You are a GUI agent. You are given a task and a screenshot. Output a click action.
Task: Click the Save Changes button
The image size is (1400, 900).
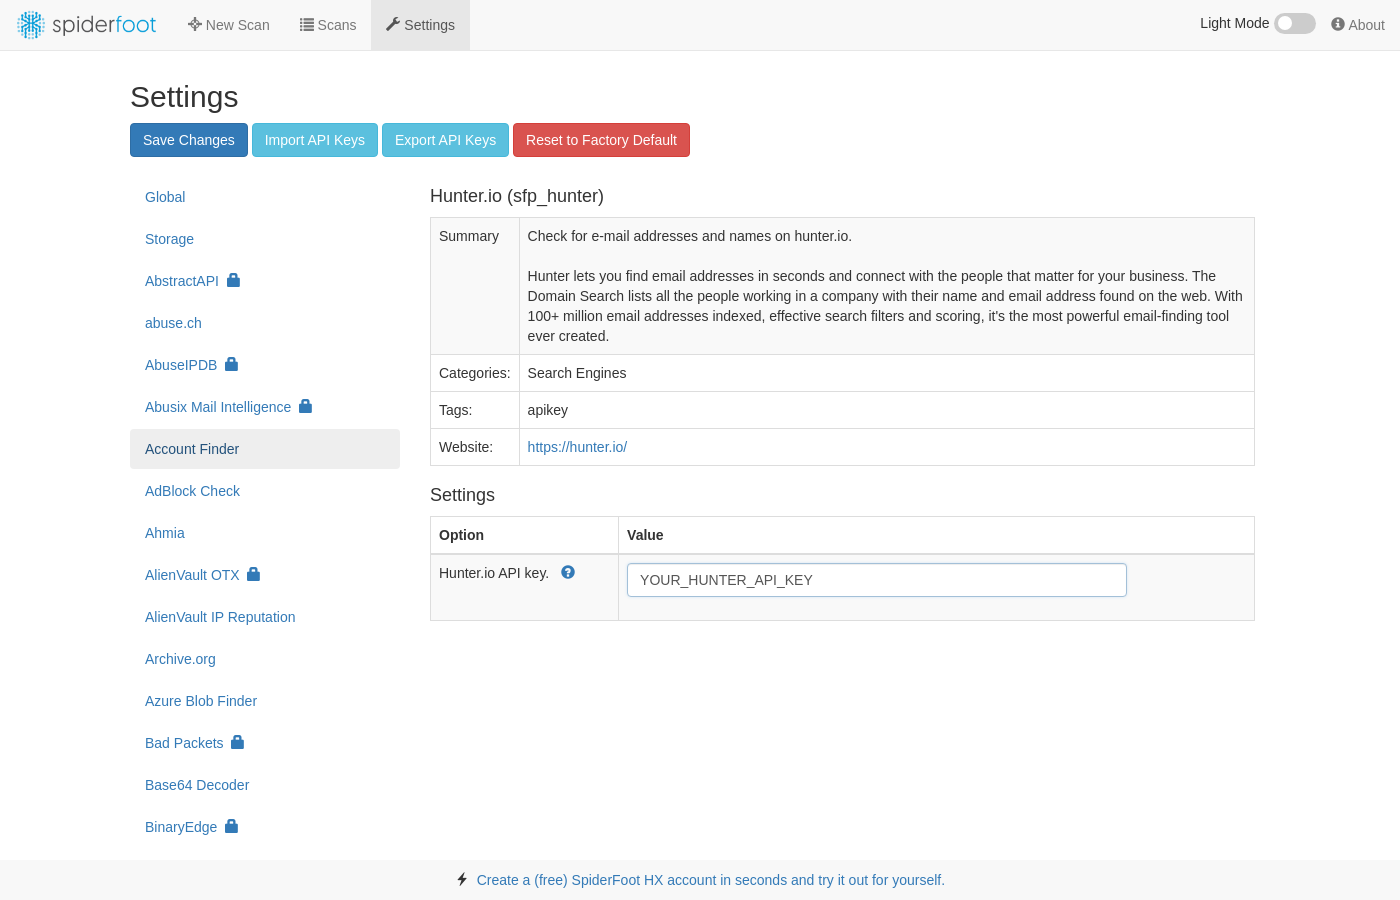[x=189, y=140]
